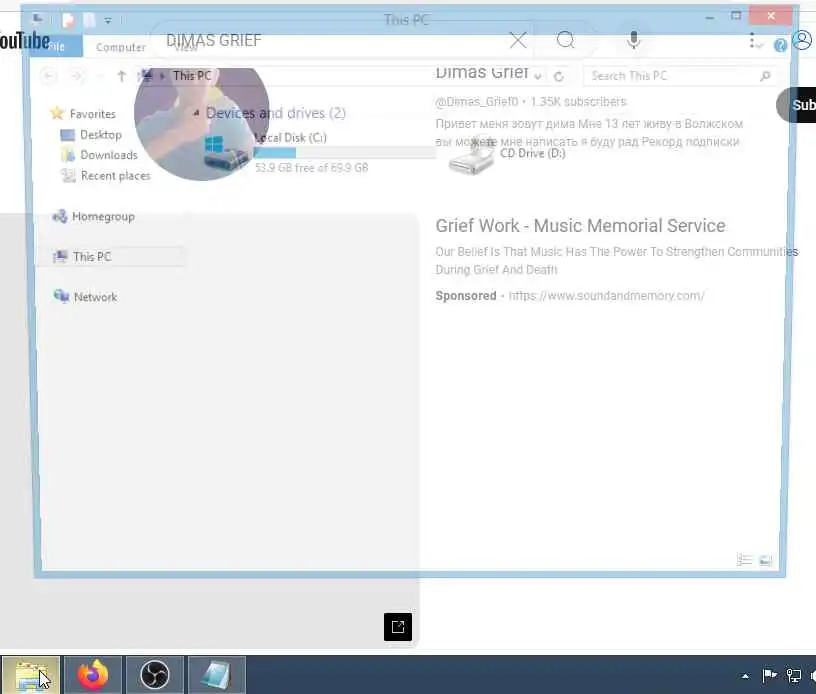Collapse the Devices and drives group
Viewport: 816px width, 694px height.
[x=197, y=113]
